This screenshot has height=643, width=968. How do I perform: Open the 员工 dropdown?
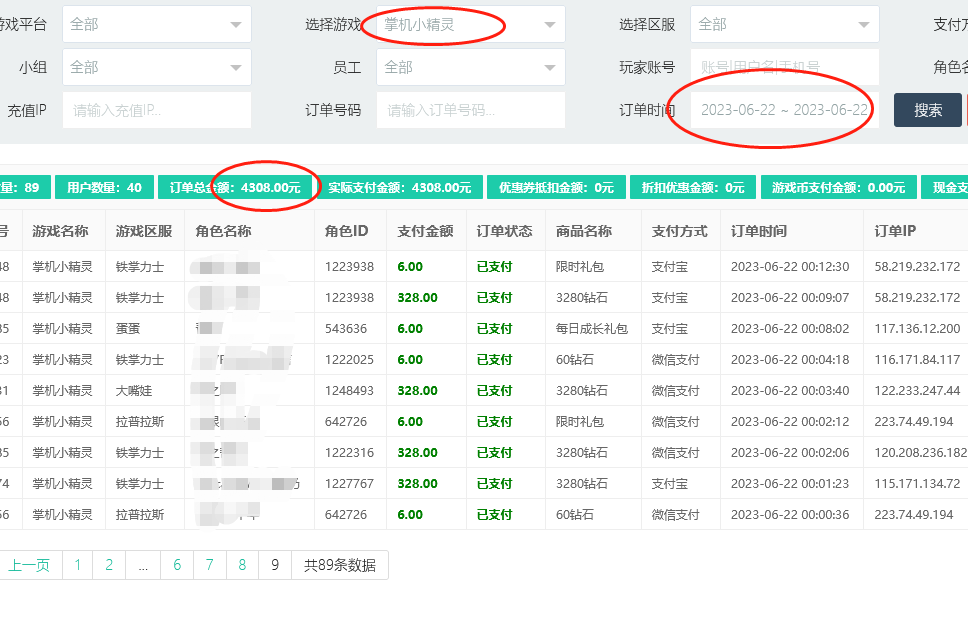470,67
